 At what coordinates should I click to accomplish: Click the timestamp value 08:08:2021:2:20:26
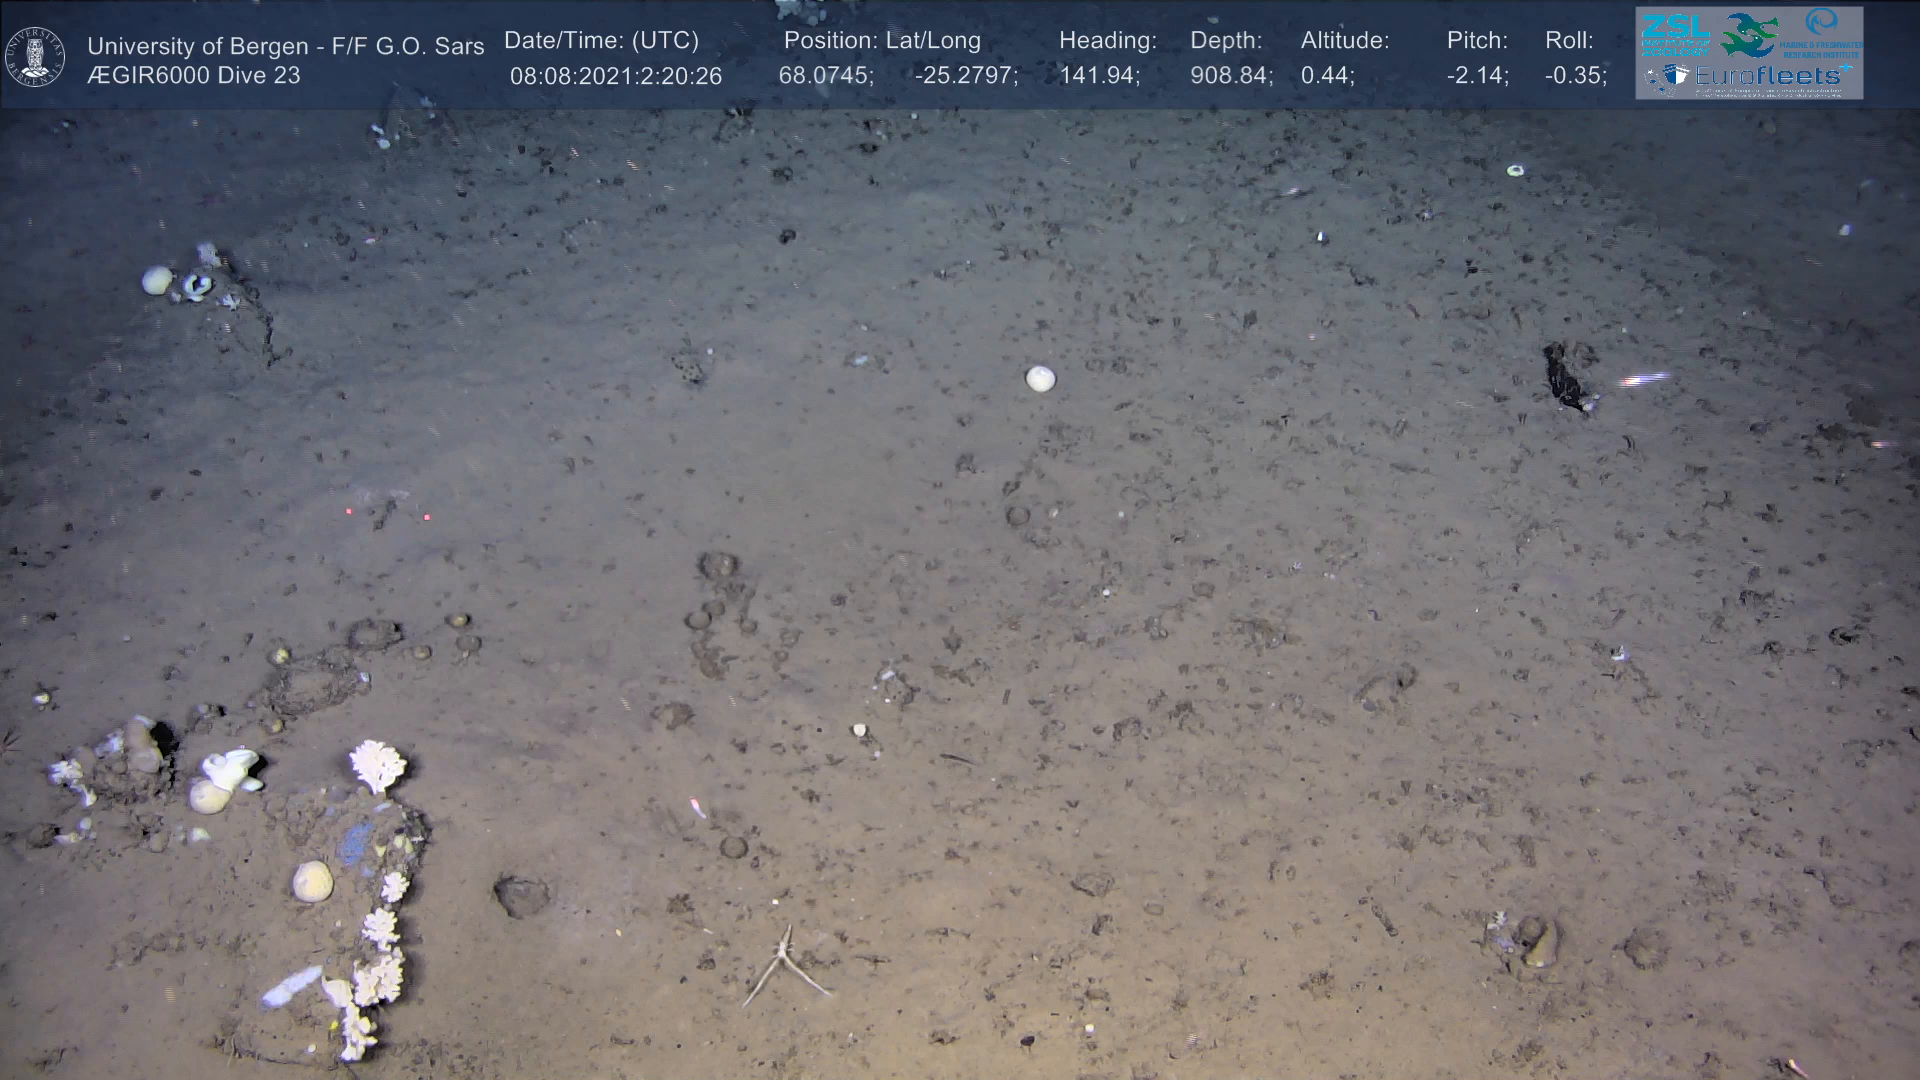(x=615, y=76)
